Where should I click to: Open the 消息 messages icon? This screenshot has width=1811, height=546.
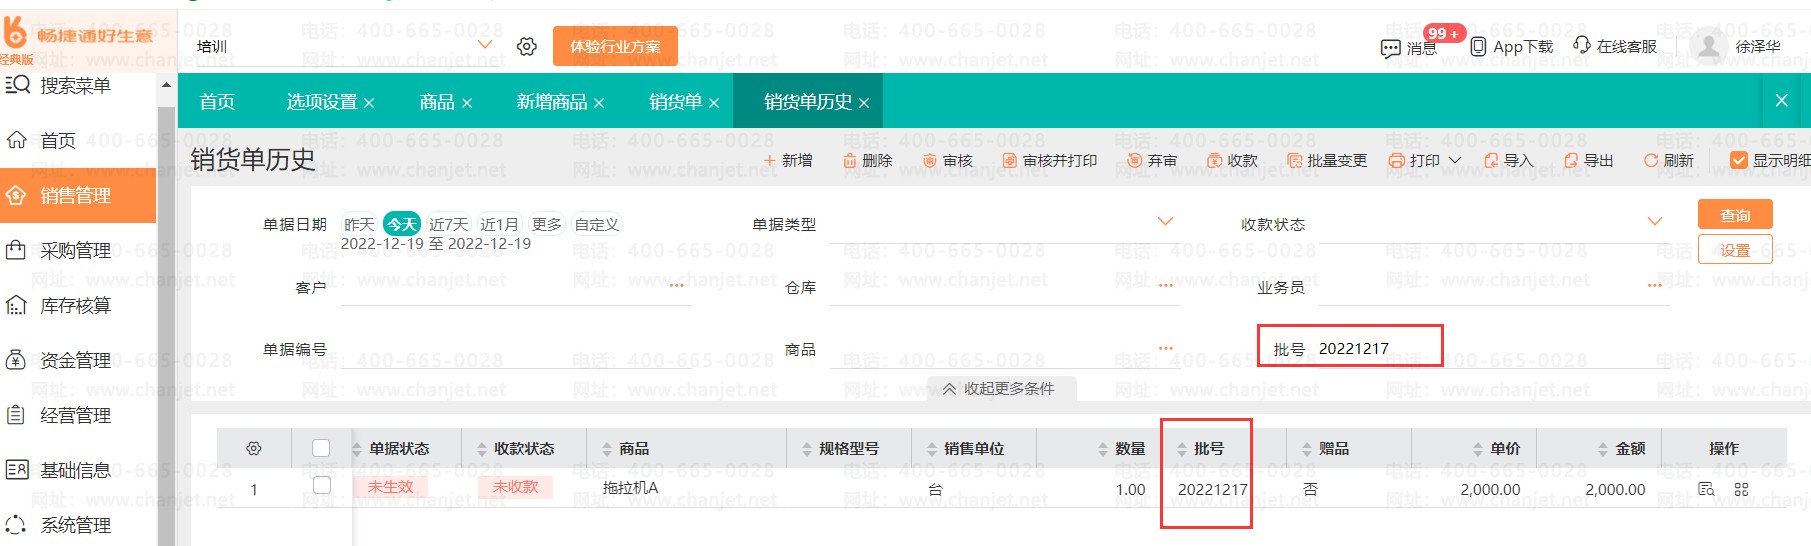[1390, 48]
